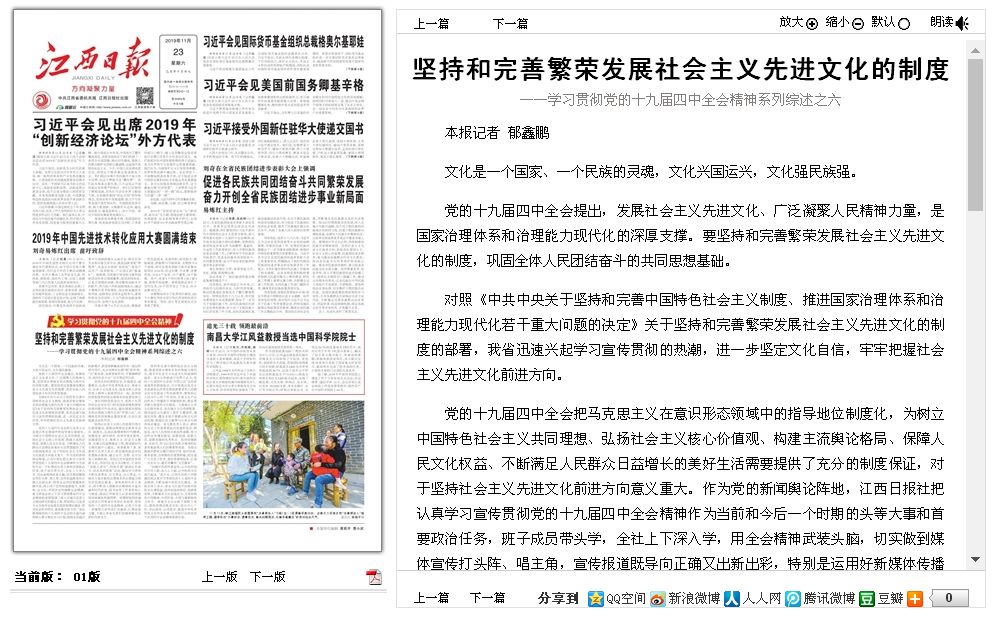Go to the previous page via 上一版
Screen dimensions: 997x618
(219, 577)
